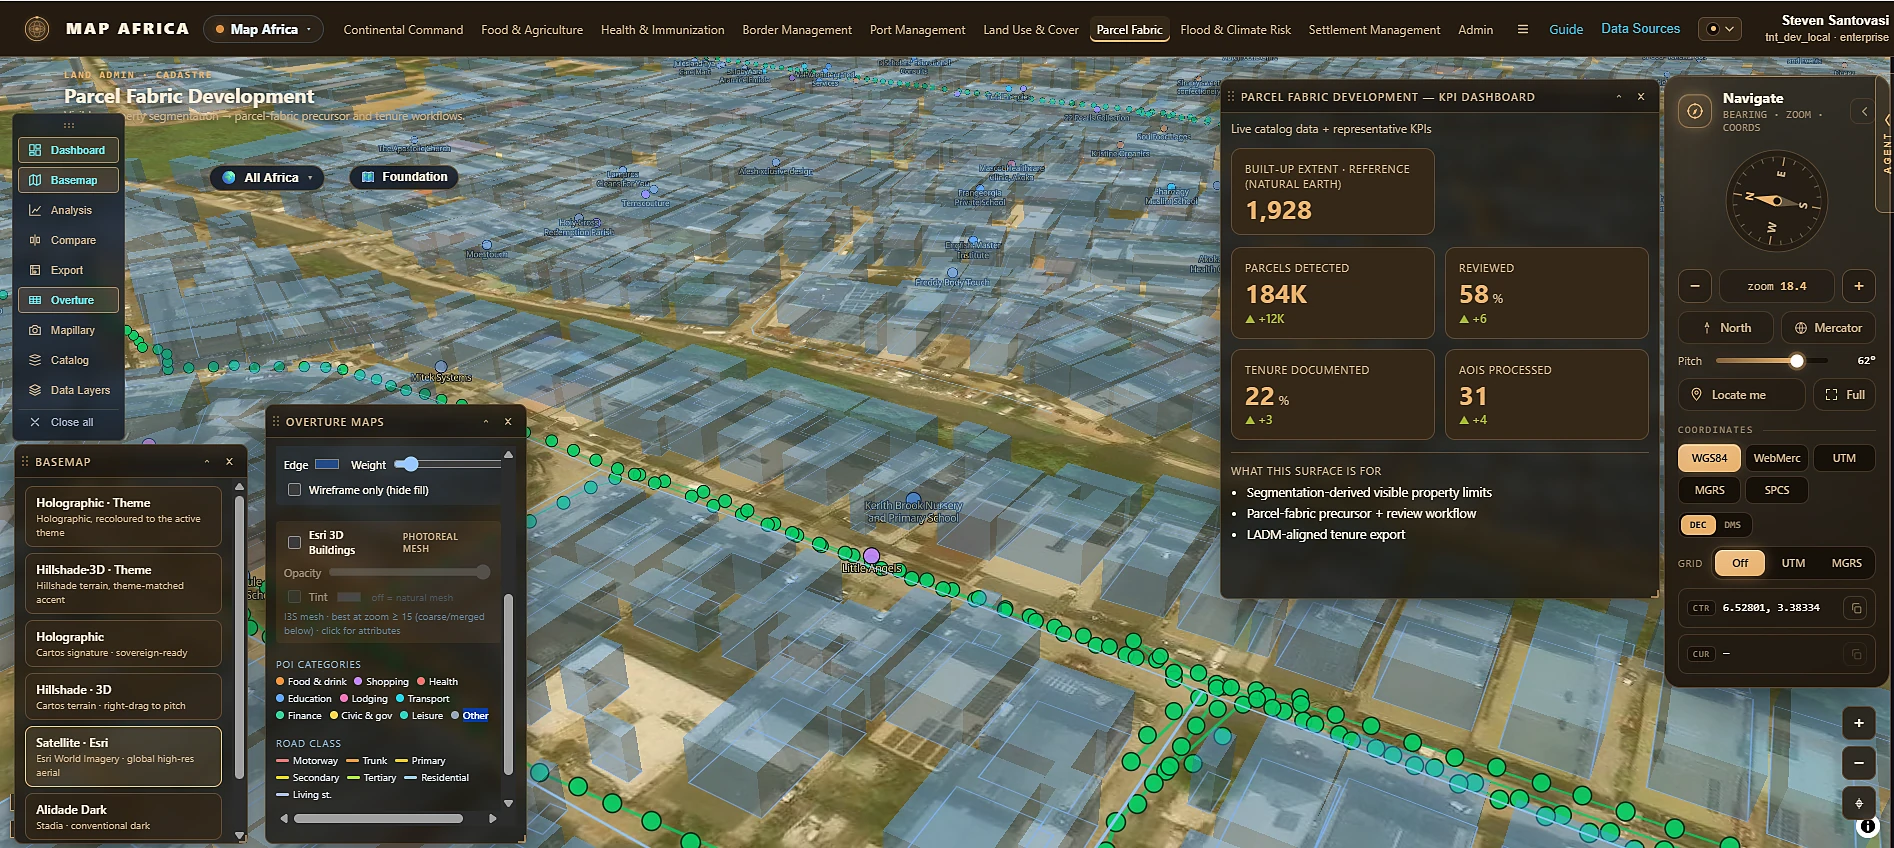Grab the sidebar drag handle dots

tap(69, 125)
